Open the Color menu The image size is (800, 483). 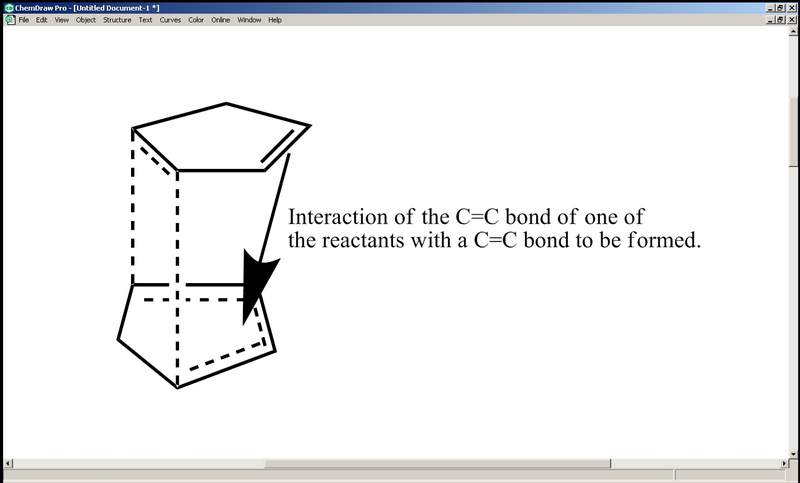click(x=196, y=20)
